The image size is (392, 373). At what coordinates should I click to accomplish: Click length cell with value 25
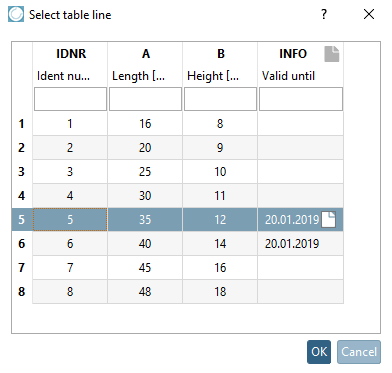click(x=145, y=172)
